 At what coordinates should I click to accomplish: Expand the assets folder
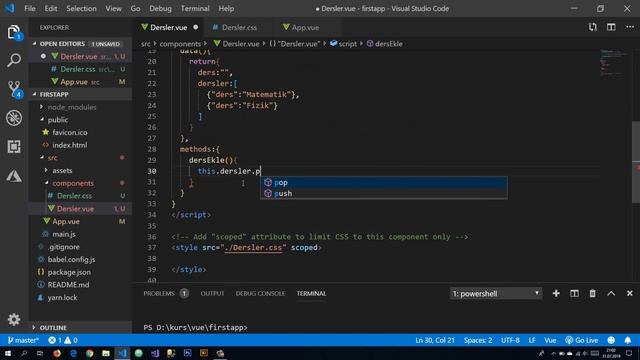pyautogui.click(x=62, y=170)
